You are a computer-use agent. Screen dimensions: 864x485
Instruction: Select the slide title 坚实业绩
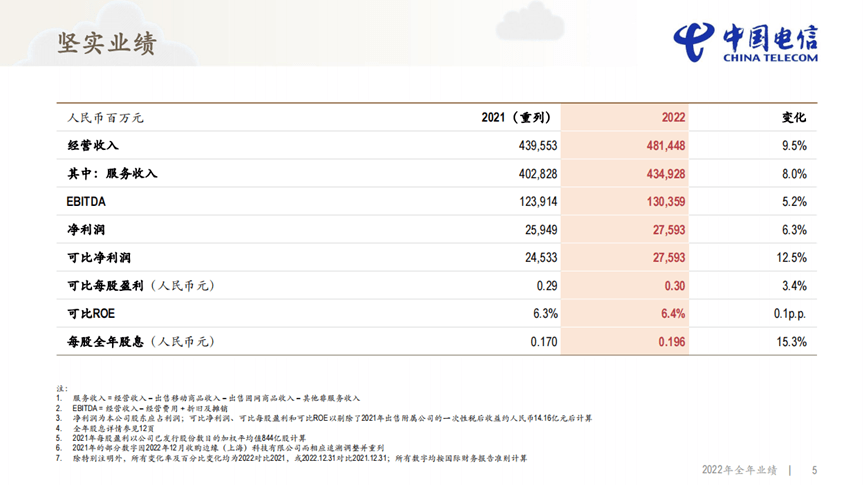[x=107, y=43]
